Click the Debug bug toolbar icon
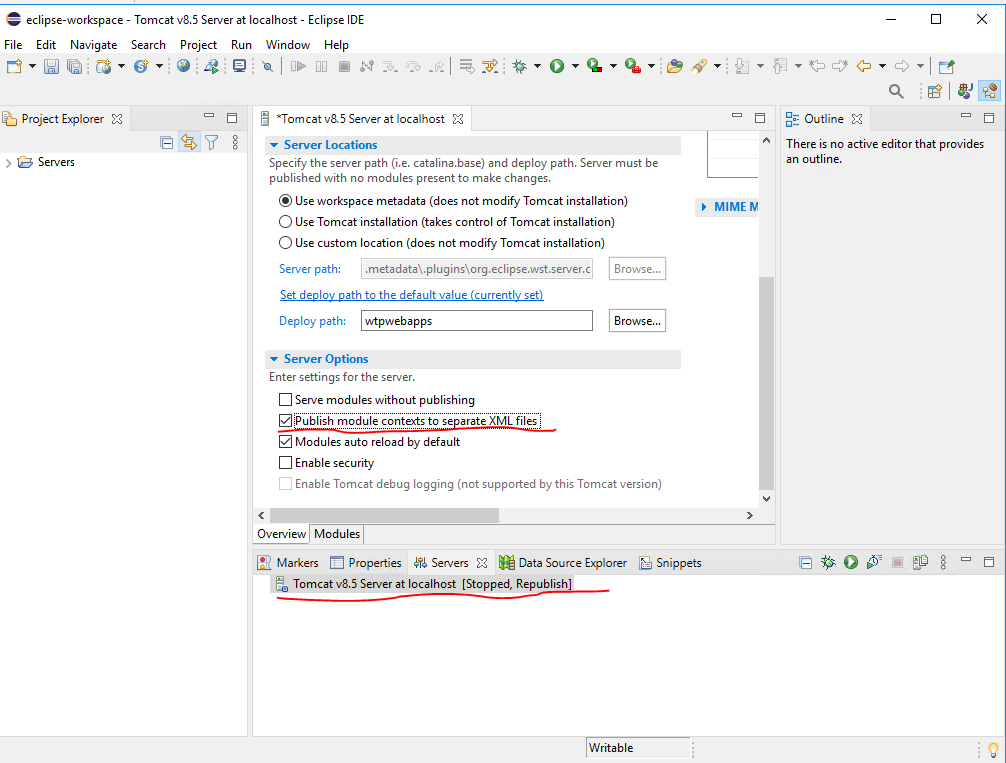The image size is (1006, 763). [x=520, y=66]
